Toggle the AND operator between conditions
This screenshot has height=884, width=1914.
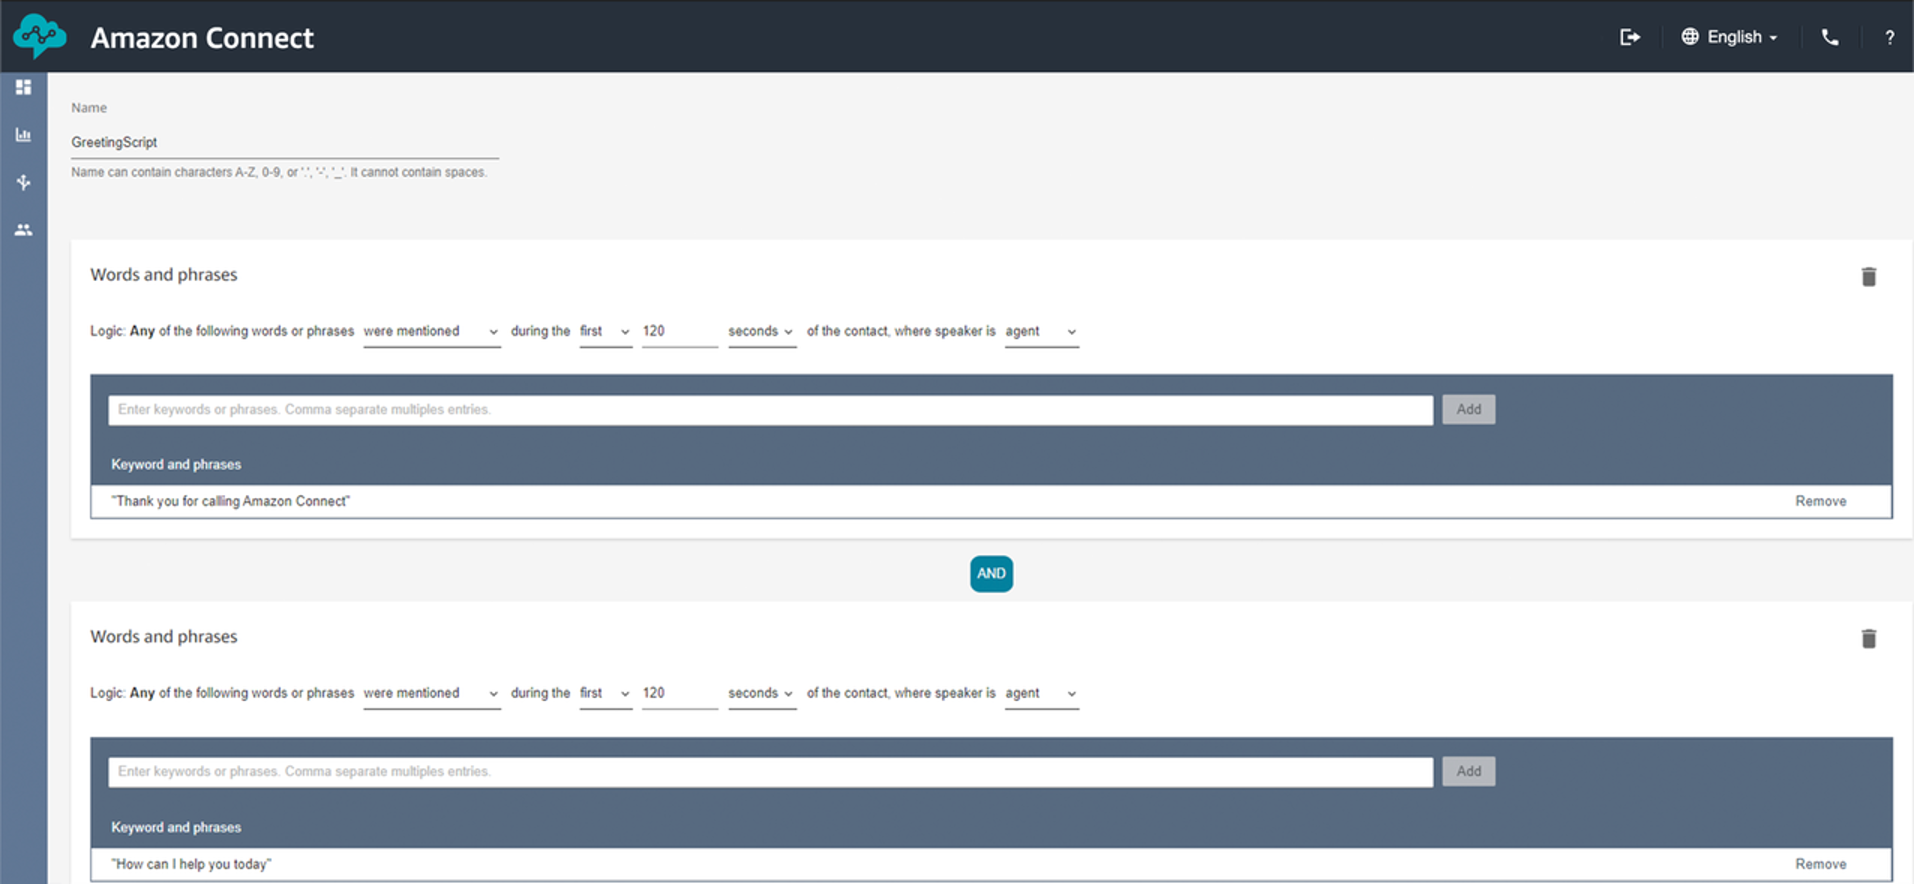[991, 574]
